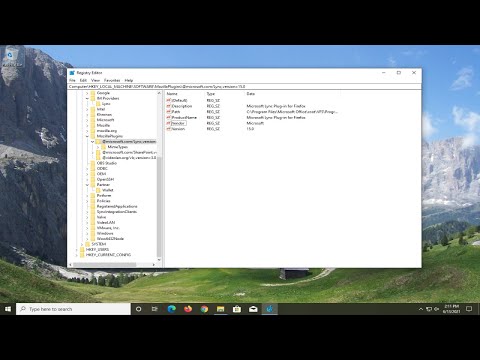The height and width of the screenshot is (360, 480).
Task: Open Microsoft Edge from taskbar
Action: (x=172, y=309)
